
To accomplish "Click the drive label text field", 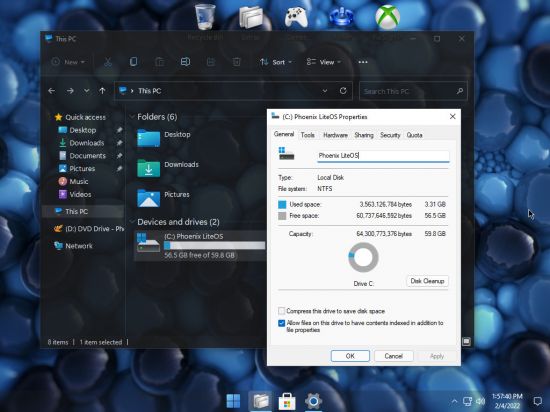I will 383,156.
